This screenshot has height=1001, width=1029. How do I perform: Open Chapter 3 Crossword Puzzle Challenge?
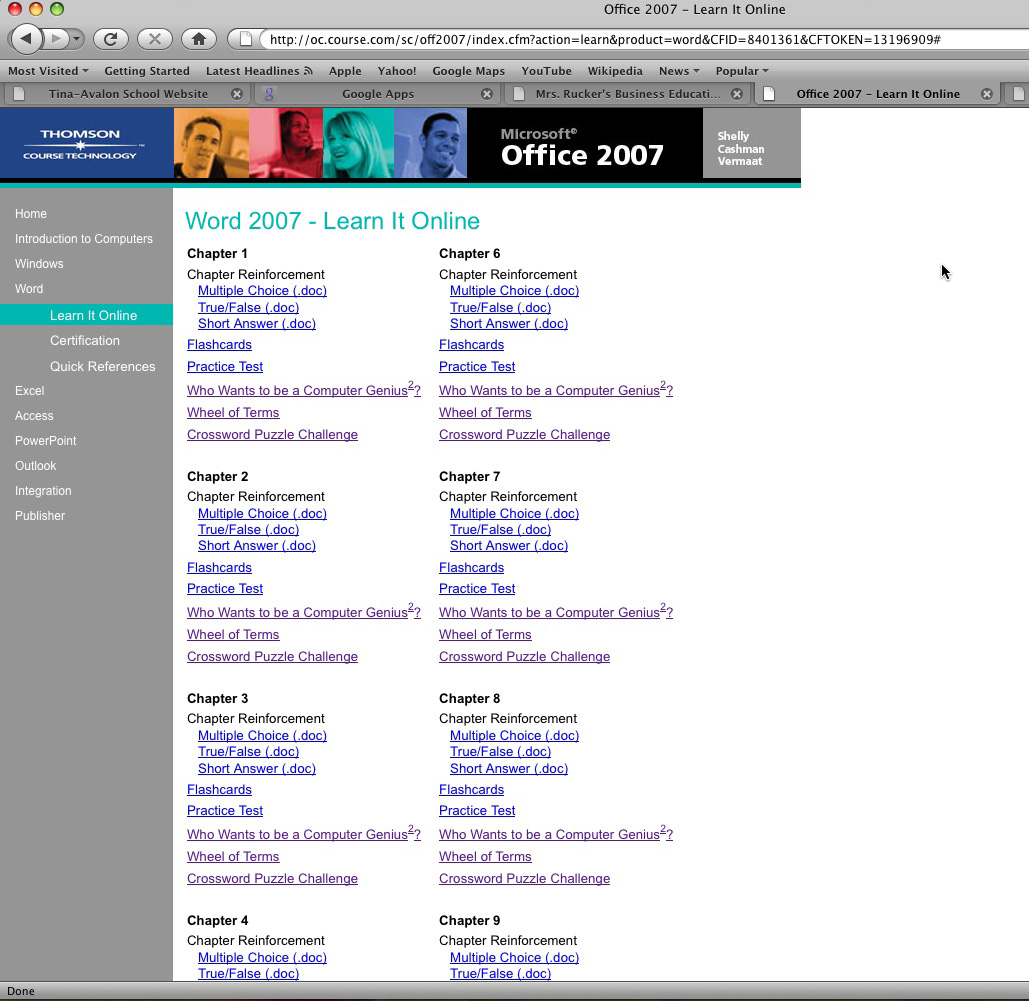click(272, 878)
